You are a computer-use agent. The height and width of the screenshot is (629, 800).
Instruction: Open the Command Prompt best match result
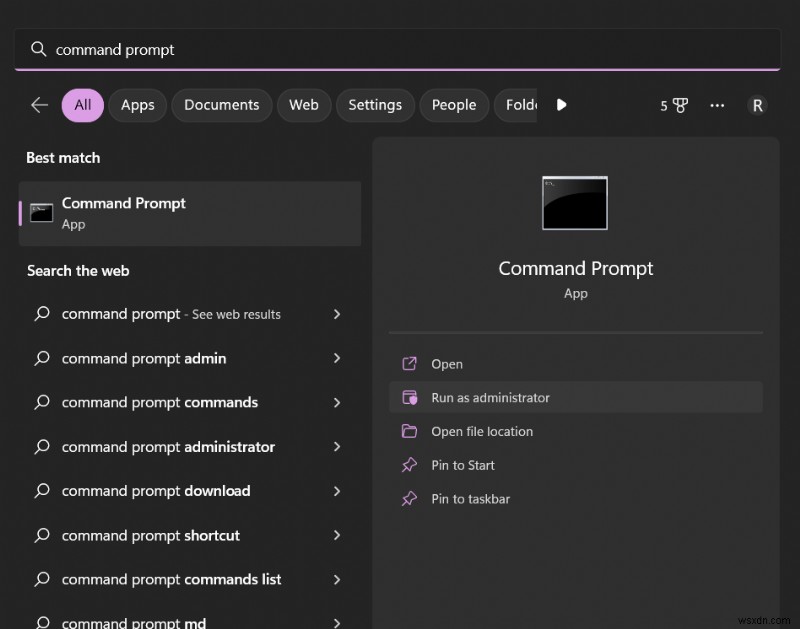tap(190, 213)
